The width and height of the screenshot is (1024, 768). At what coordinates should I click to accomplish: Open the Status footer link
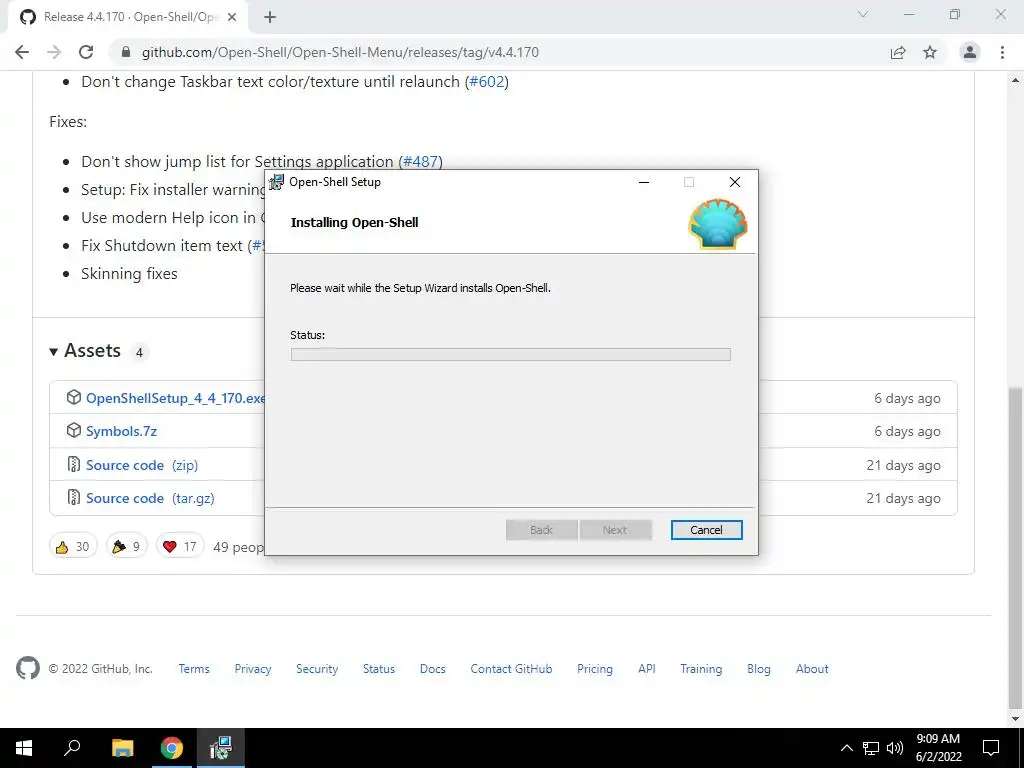(379, 669)
